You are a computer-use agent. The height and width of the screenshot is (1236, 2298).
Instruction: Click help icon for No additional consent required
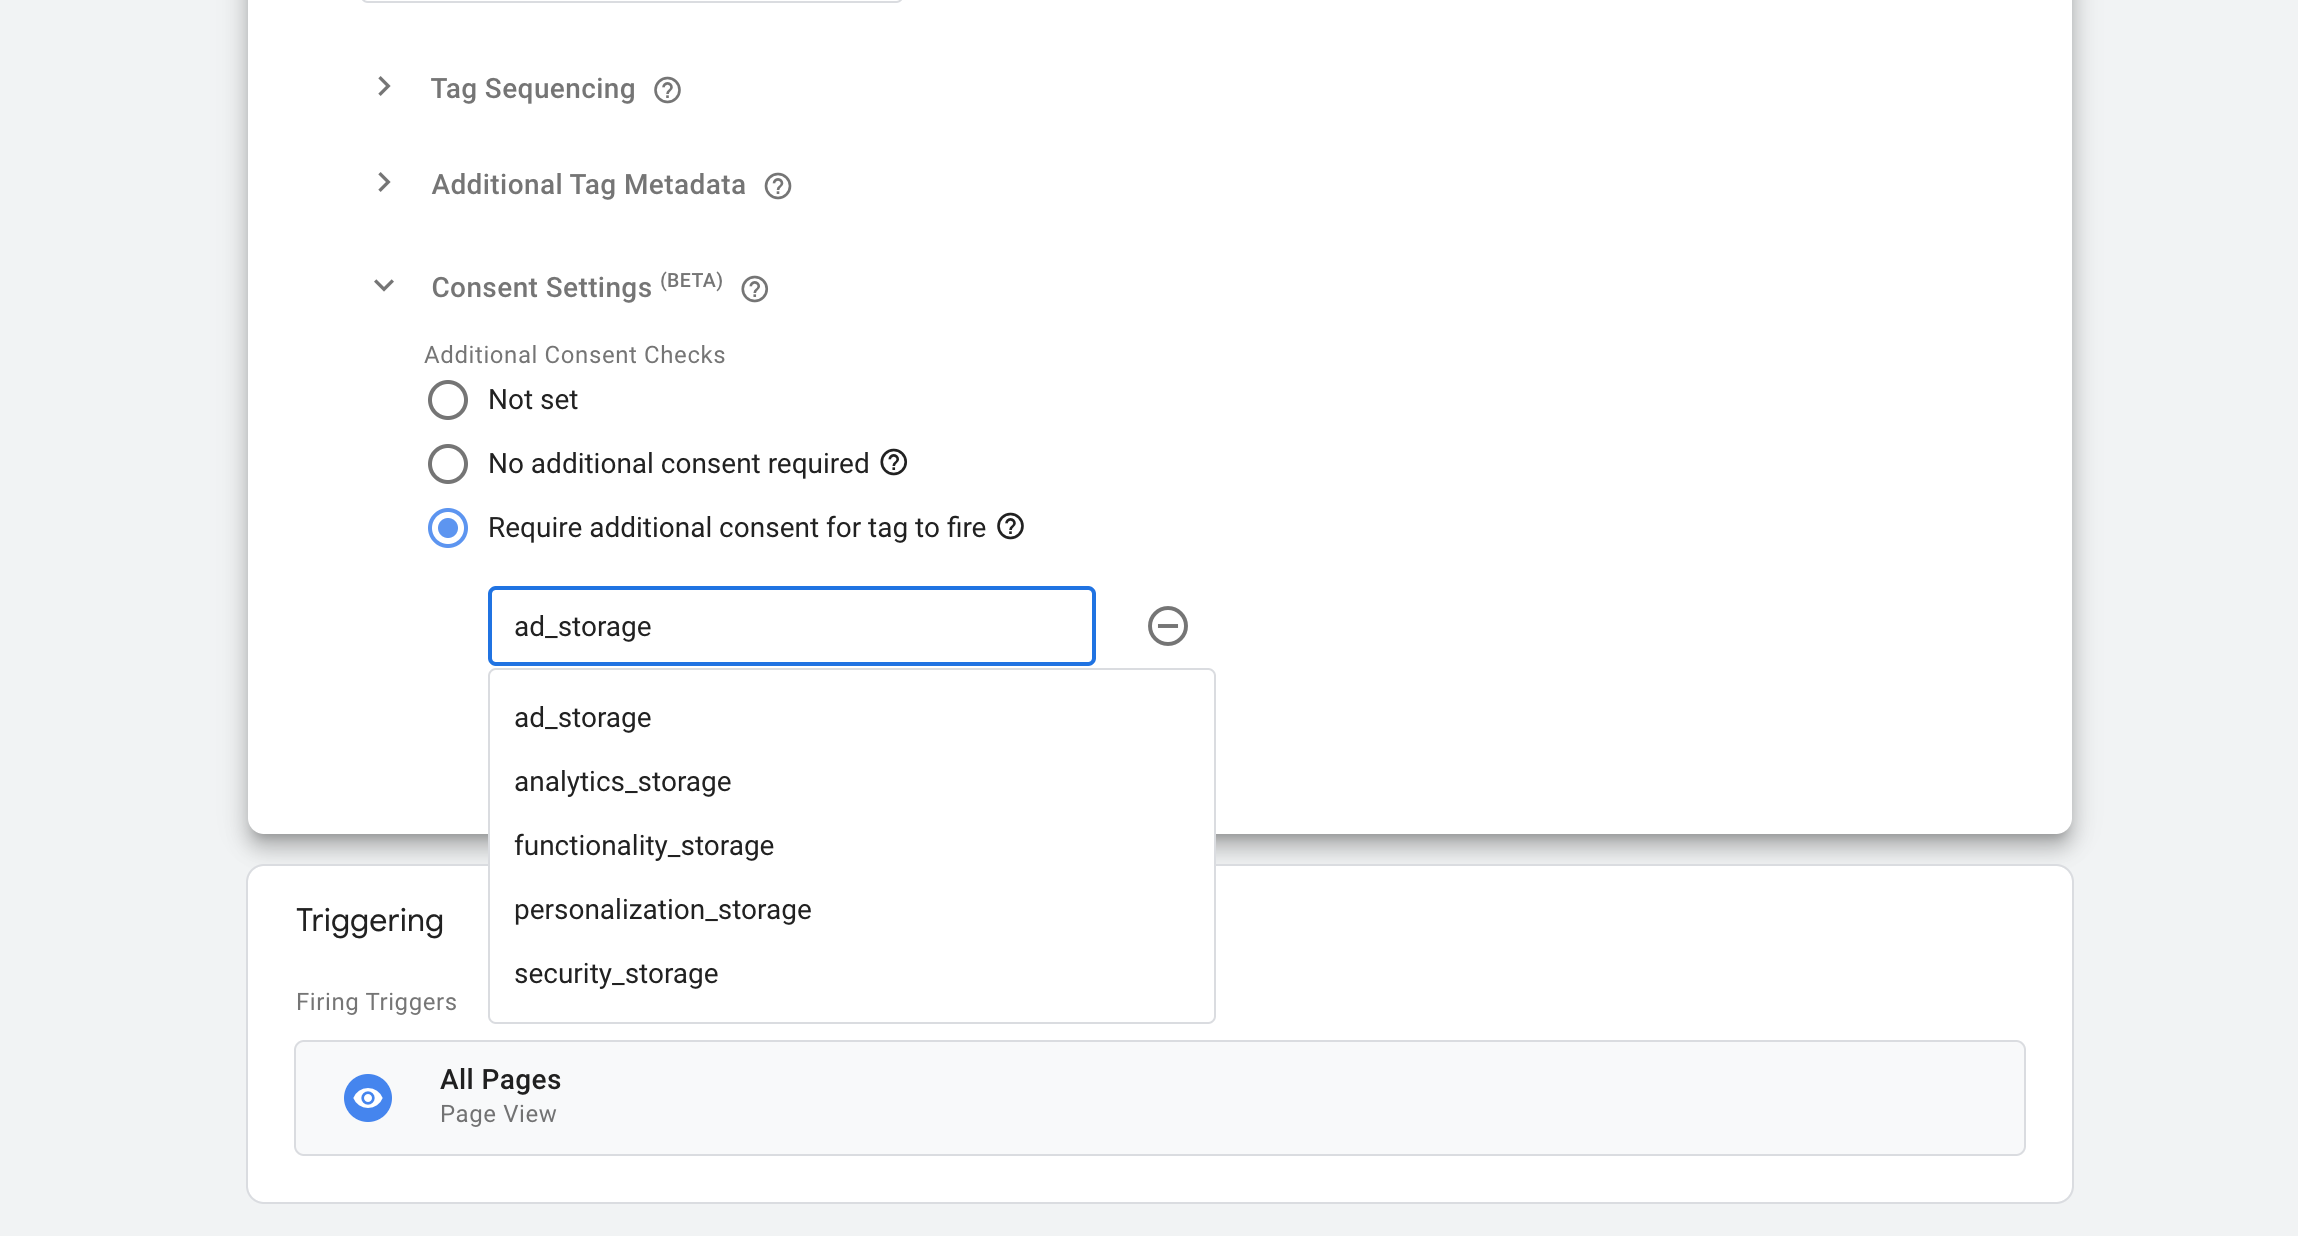click(x=893, y=462)
